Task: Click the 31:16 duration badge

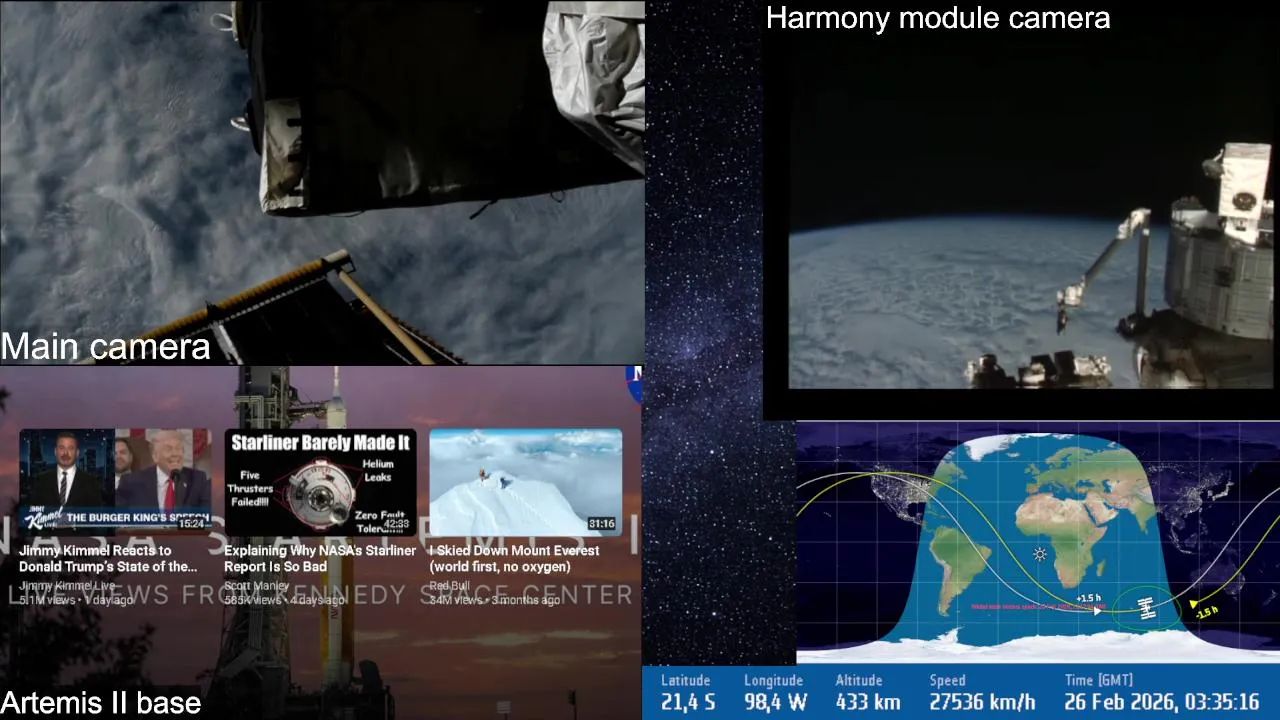Action: 601,524
